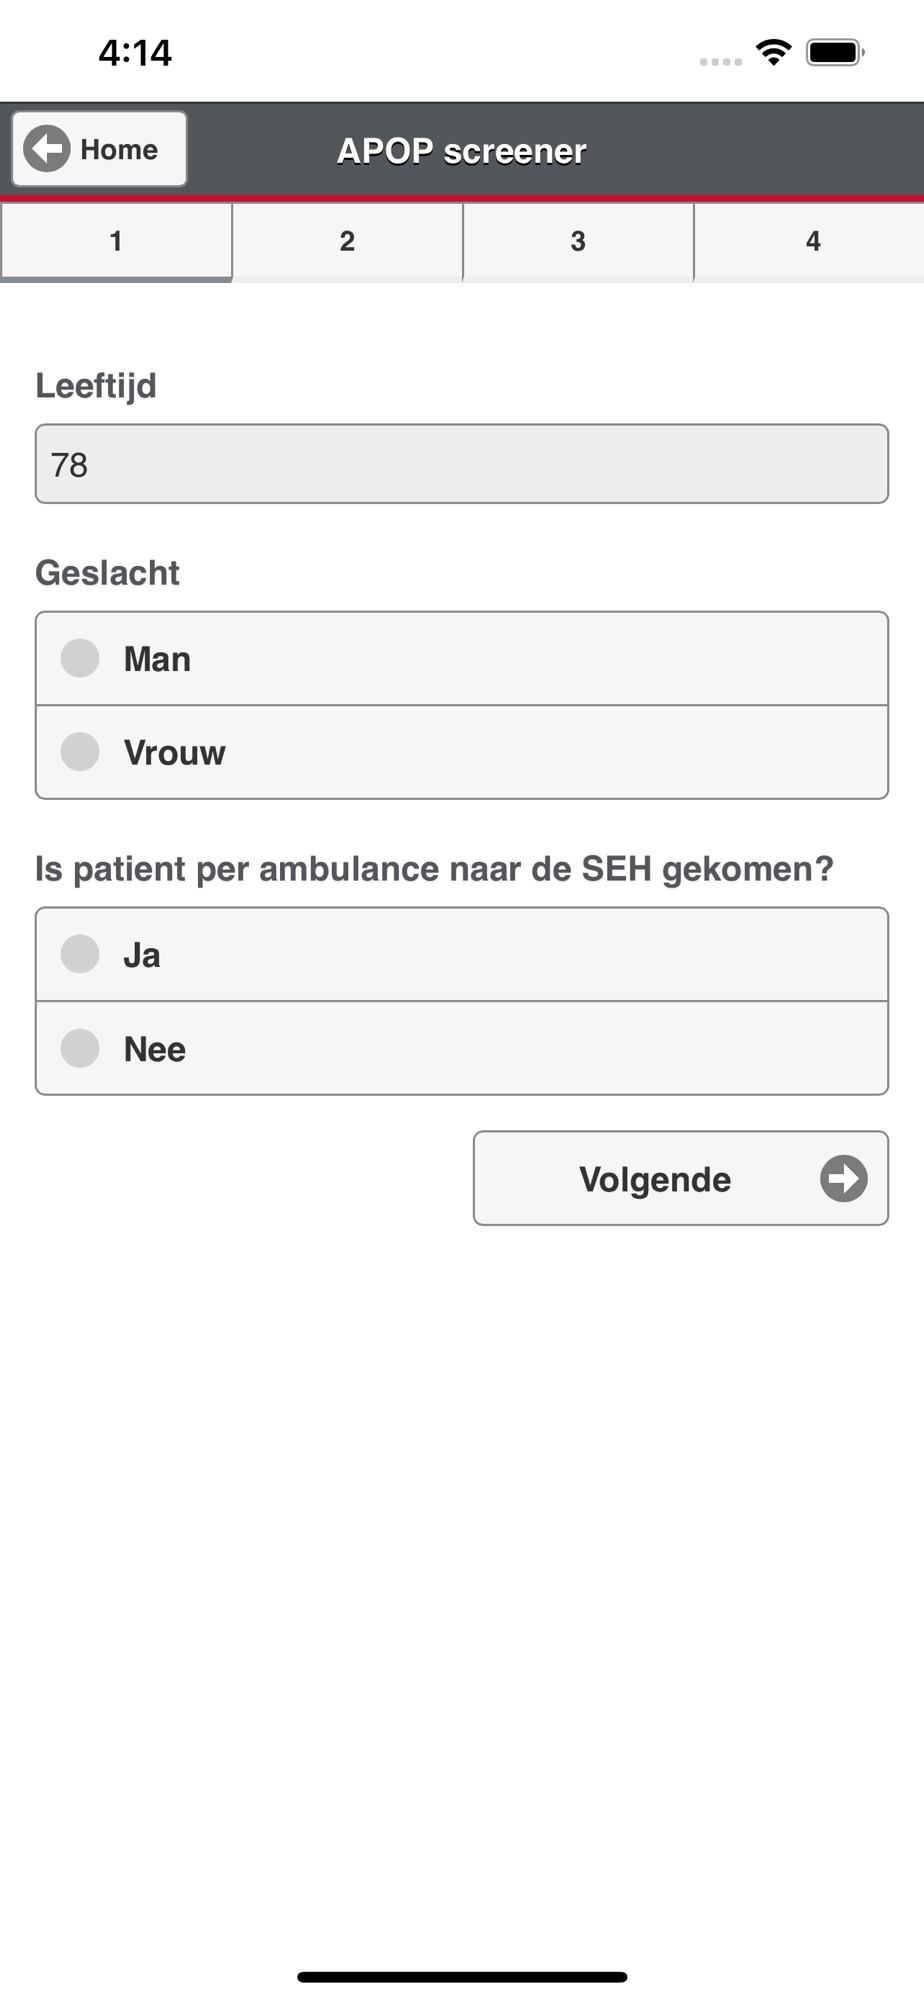
Task: Choose Ja for ambulance question
Action: point(80,954)
